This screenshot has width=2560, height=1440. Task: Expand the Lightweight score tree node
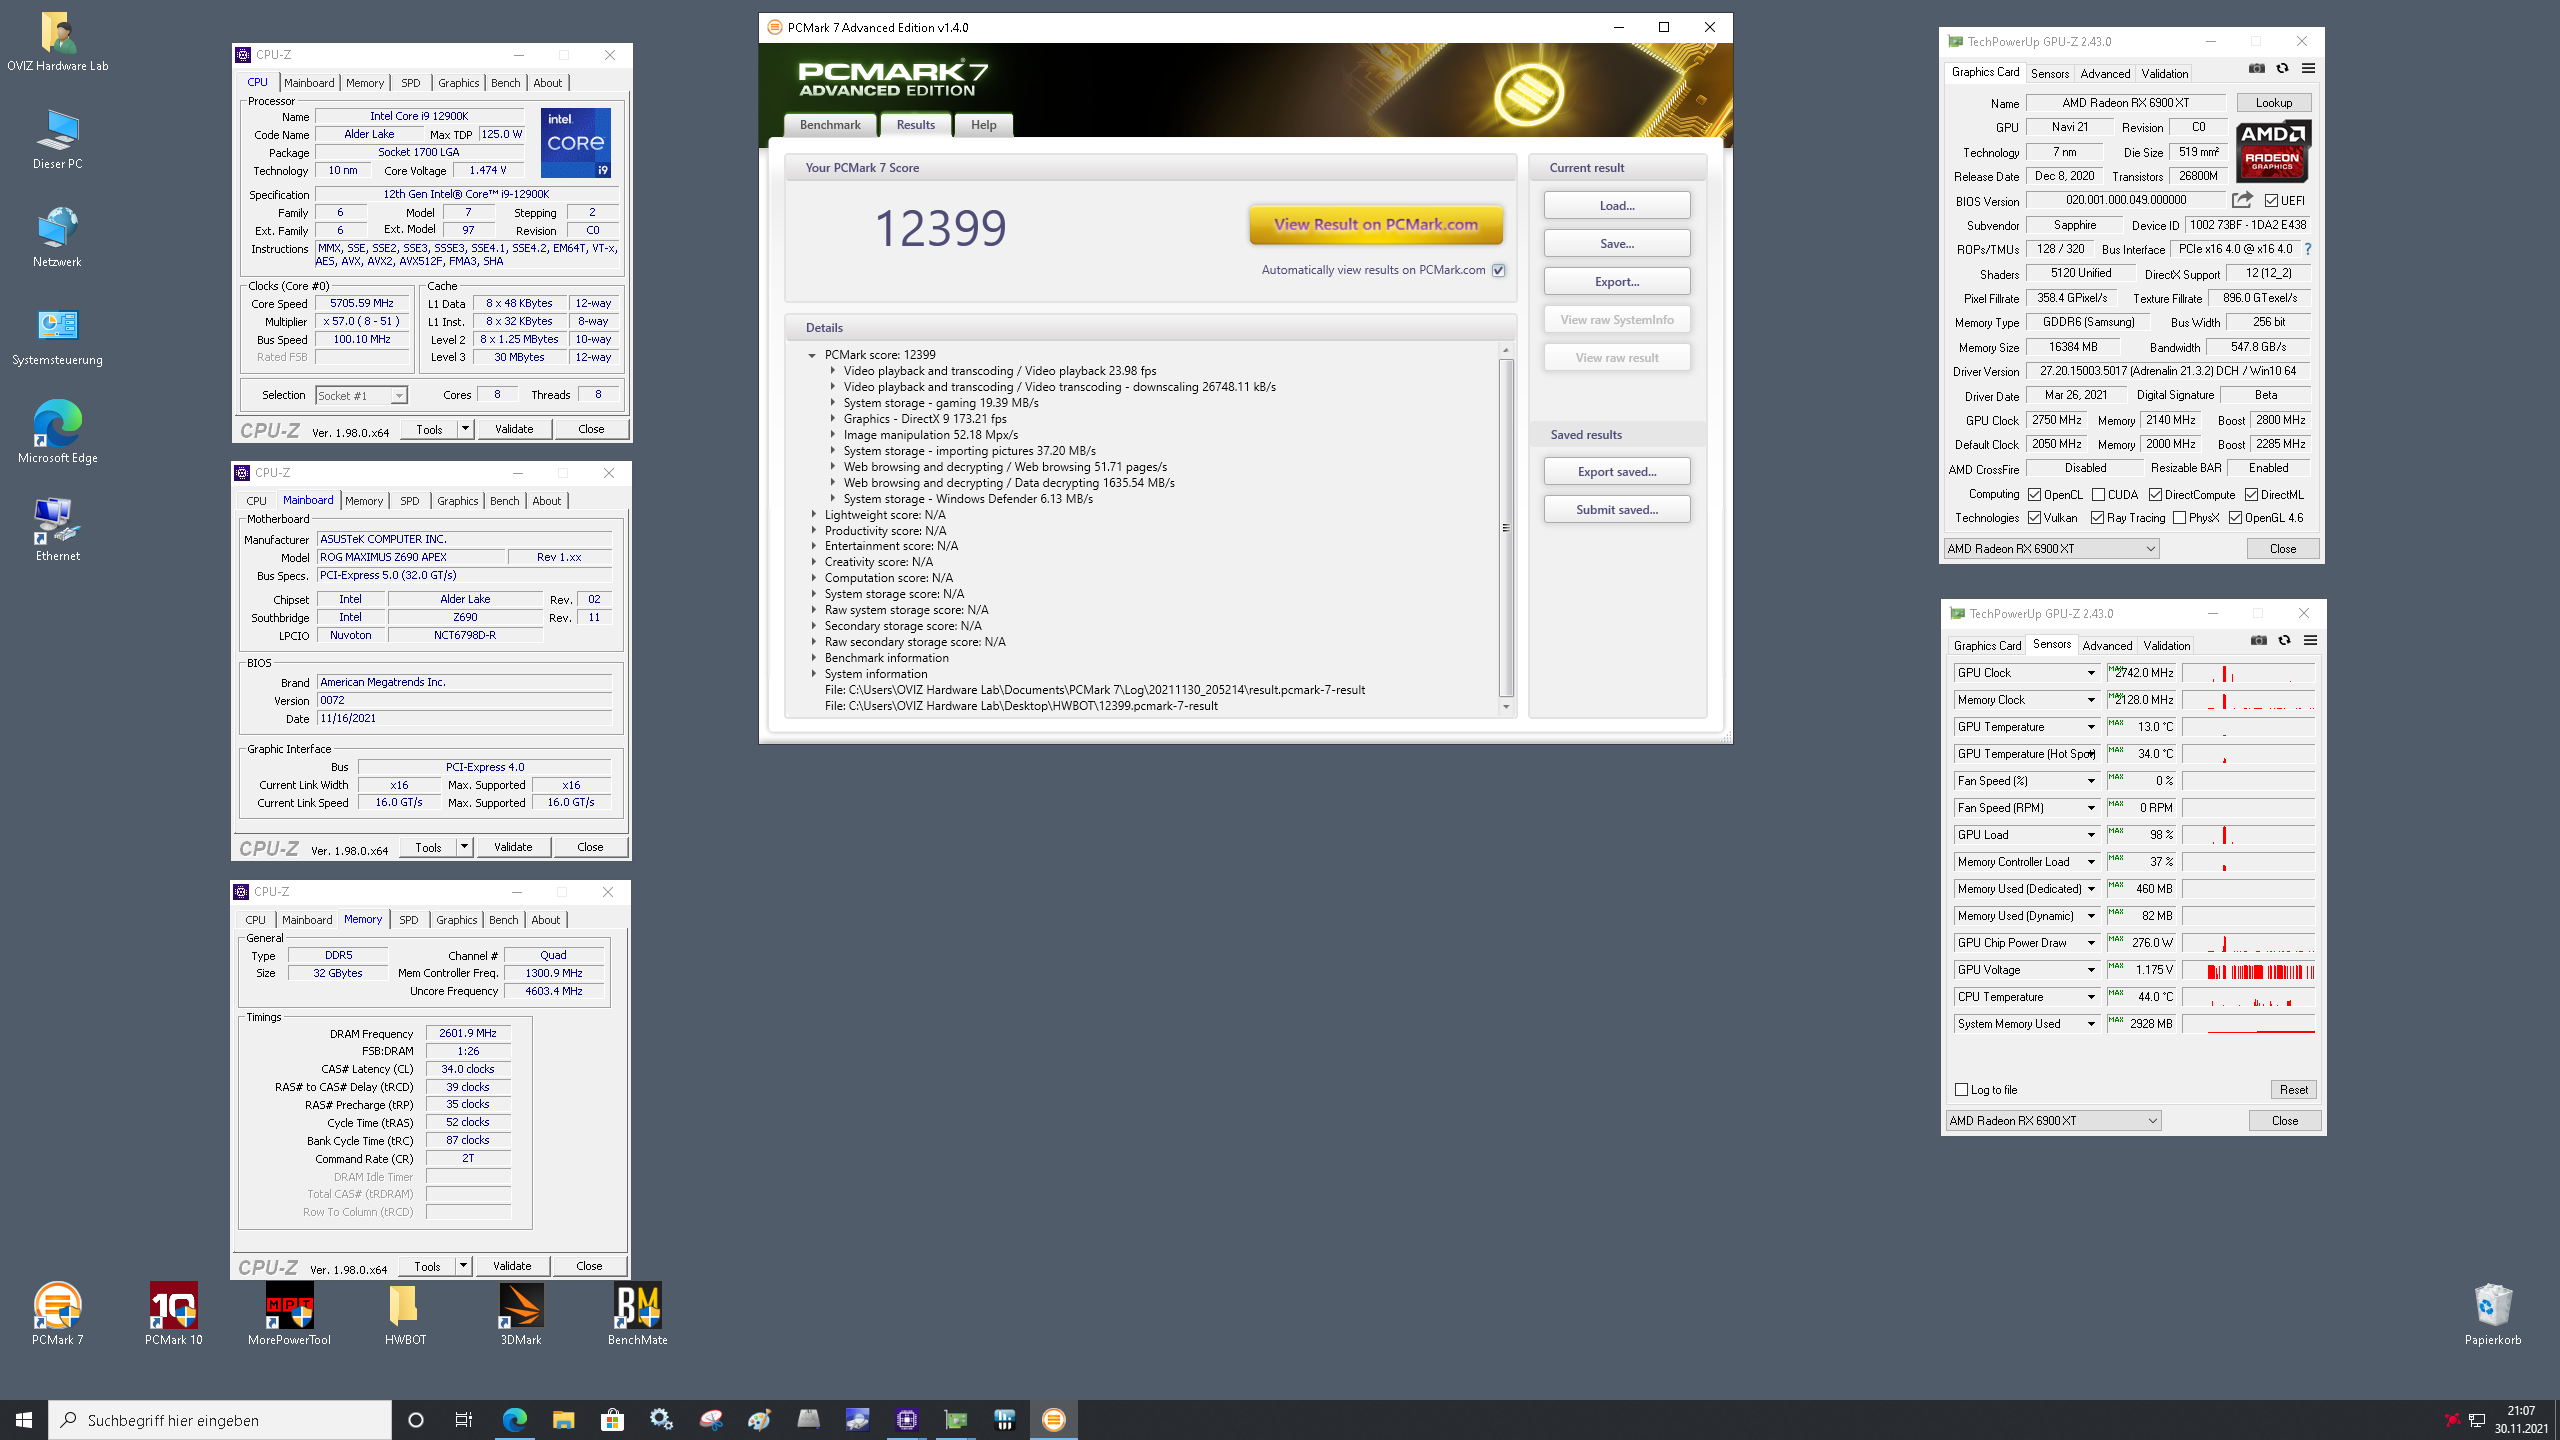(813, 515)
